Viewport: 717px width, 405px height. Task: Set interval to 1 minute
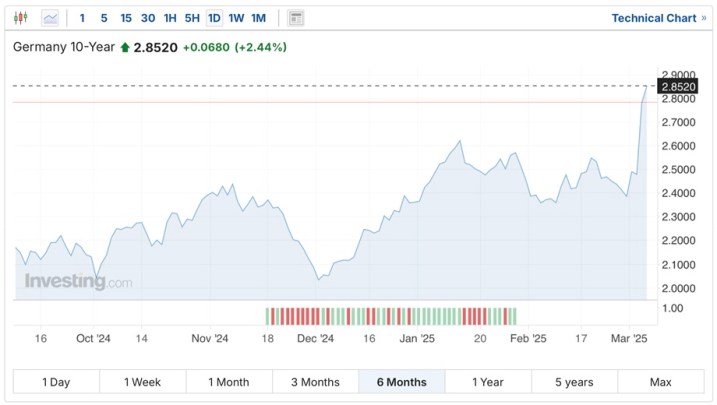82,18
